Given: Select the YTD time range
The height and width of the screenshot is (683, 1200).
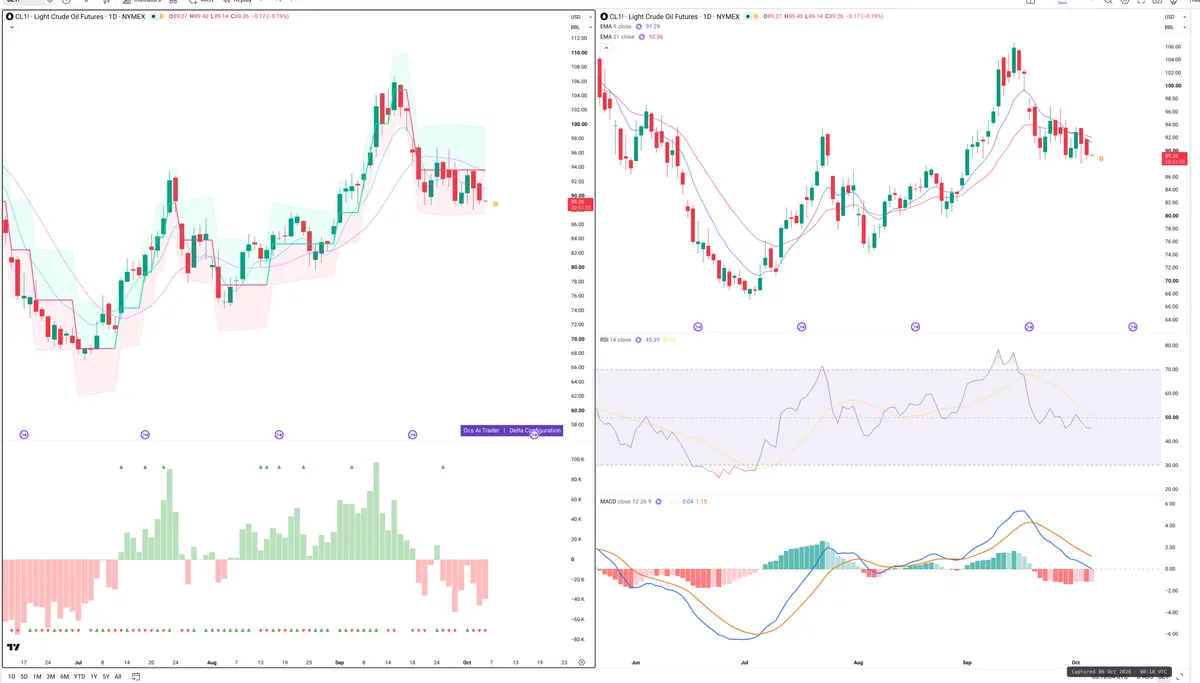Looking at the screenshot, I should (79, 677).
